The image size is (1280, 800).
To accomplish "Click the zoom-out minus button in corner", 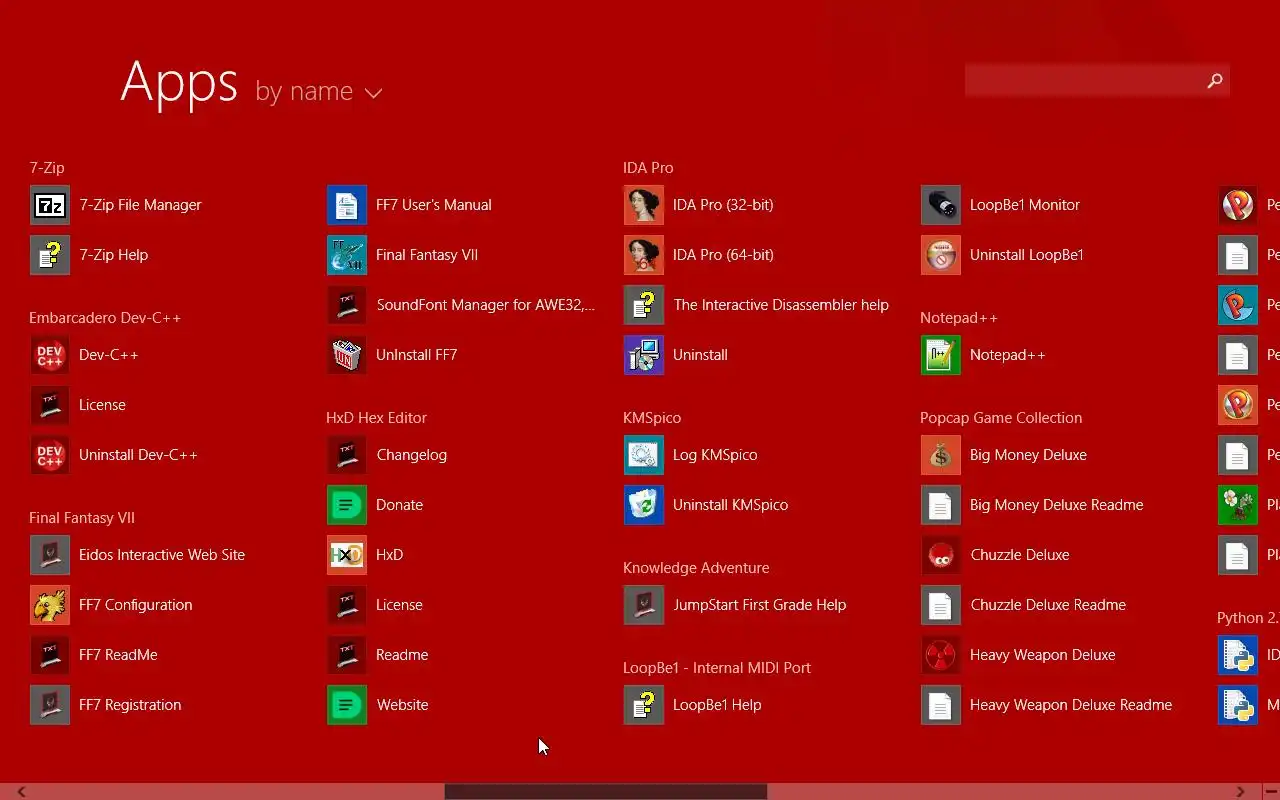I will (1270, 792).
